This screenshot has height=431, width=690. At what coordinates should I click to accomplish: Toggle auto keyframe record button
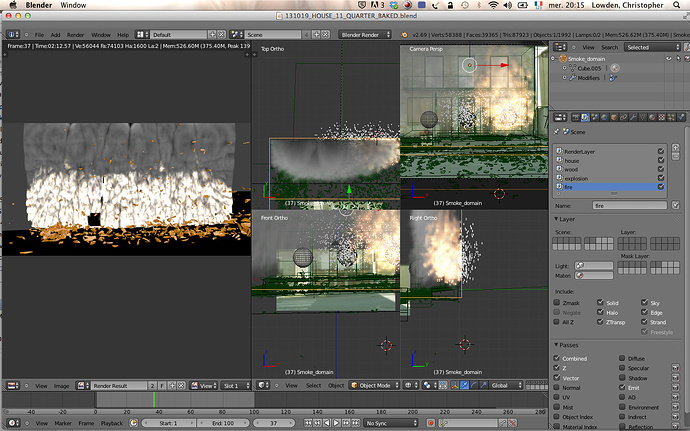pos(431,423)
